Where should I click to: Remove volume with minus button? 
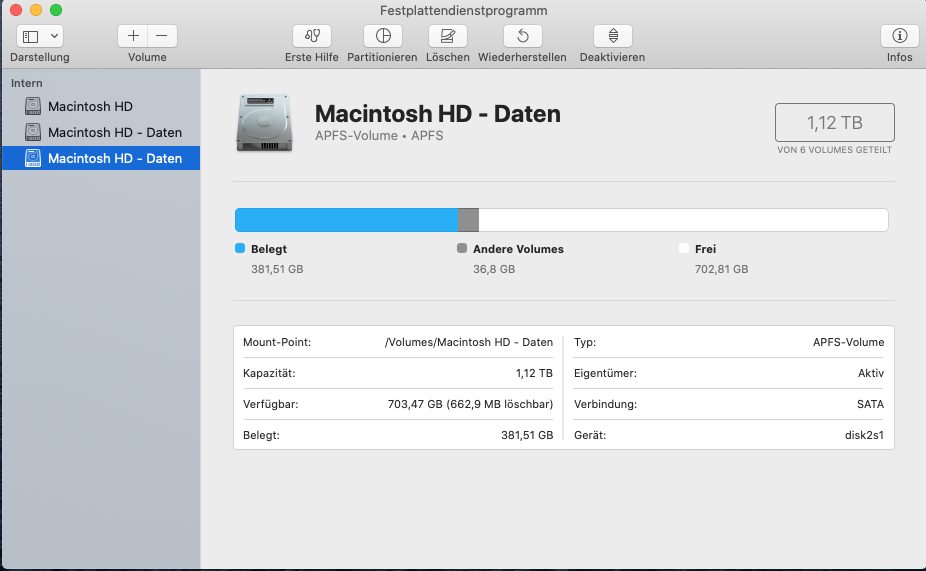coord(161,36)
